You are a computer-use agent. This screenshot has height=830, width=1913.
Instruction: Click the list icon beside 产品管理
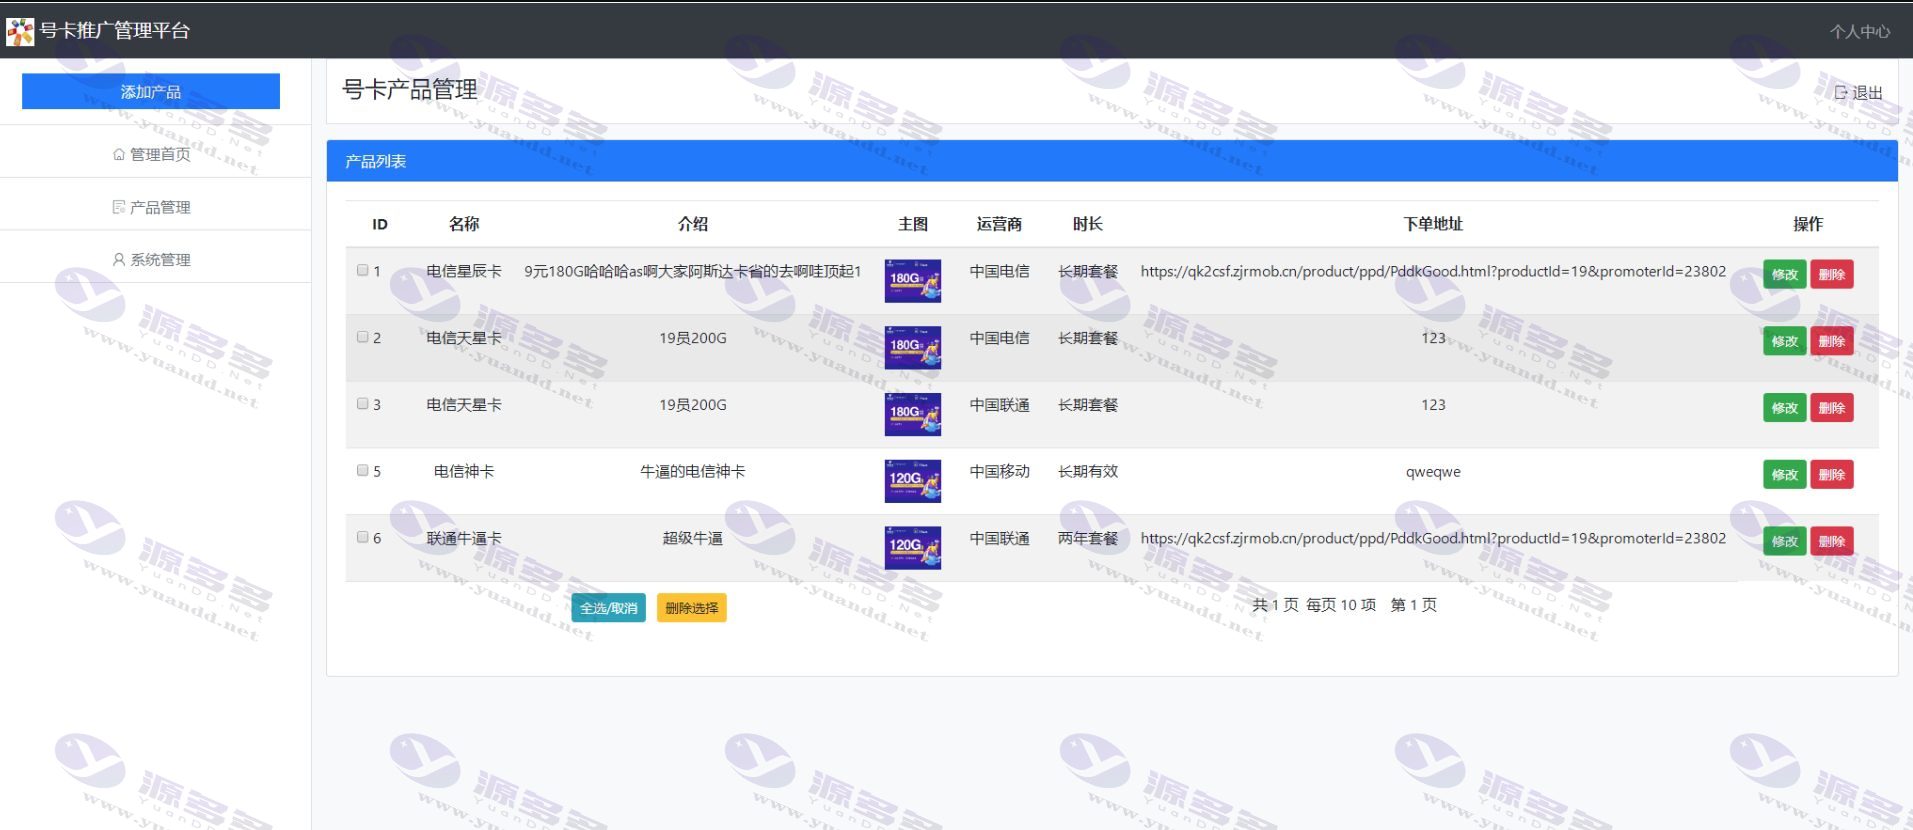point(119,207)
